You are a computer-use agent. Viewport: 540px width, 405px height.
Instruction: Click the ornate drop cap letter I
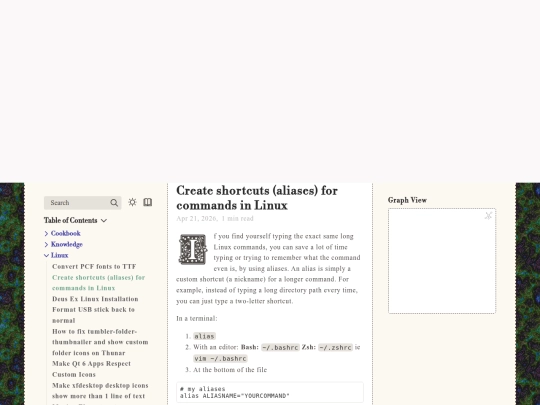pos(193,249)
